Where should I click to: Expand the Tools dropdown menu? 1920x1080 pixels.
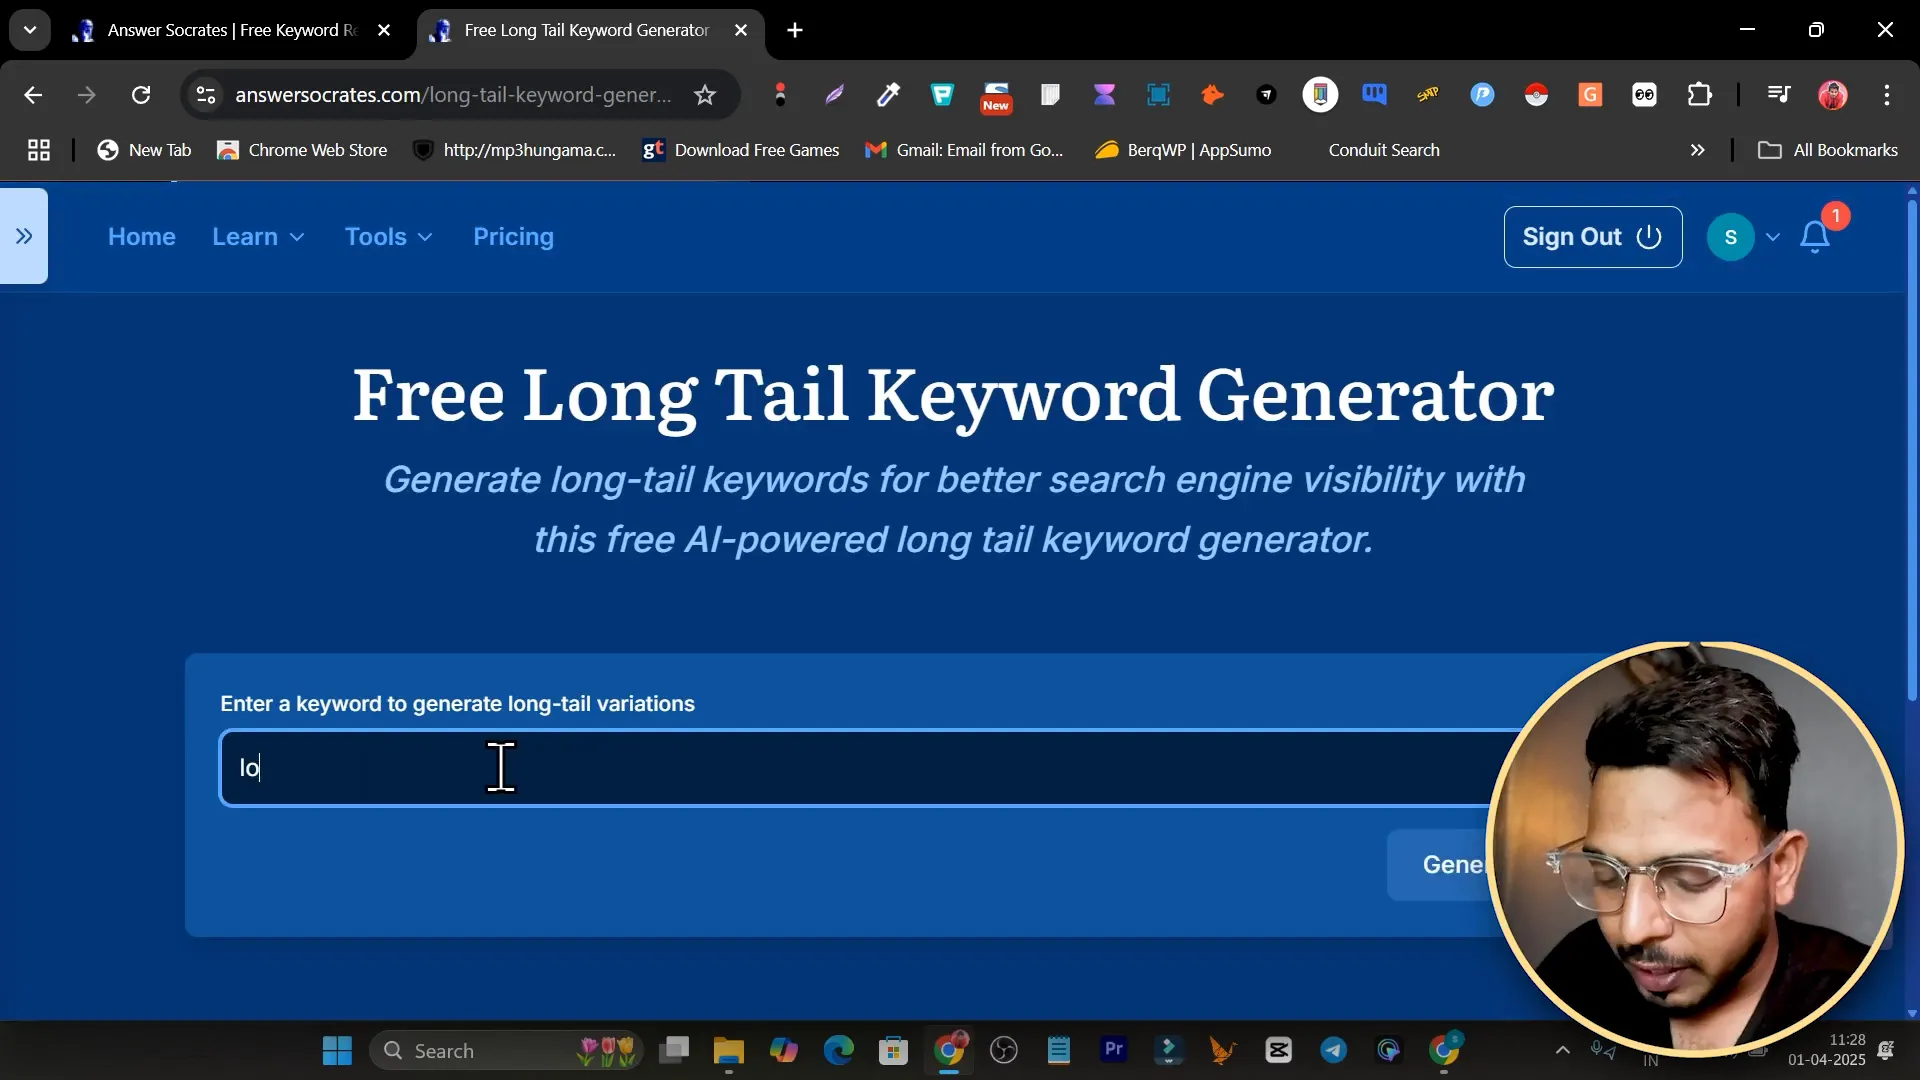tap(388, 237)
